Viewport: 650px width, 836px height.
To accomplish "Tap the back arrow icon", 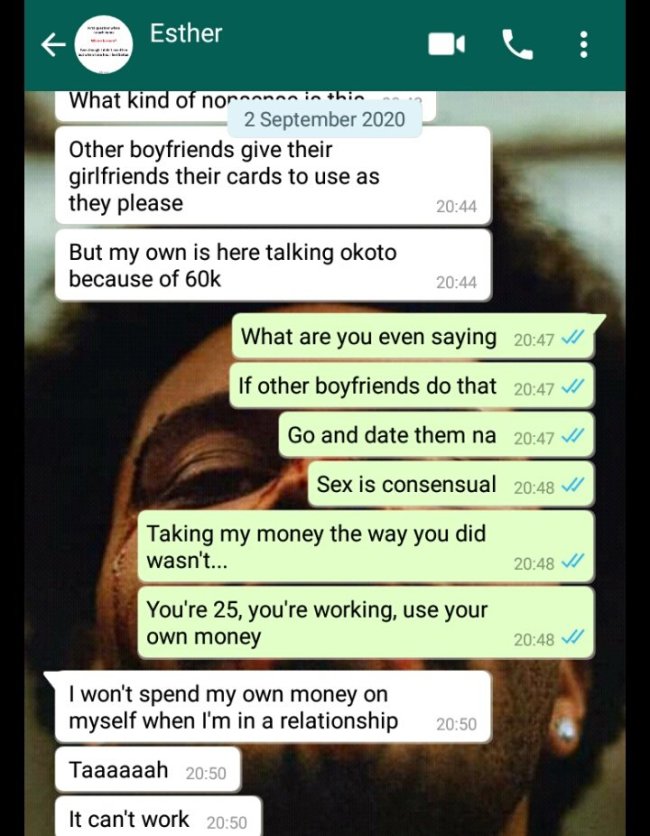I will coord(53,45).
